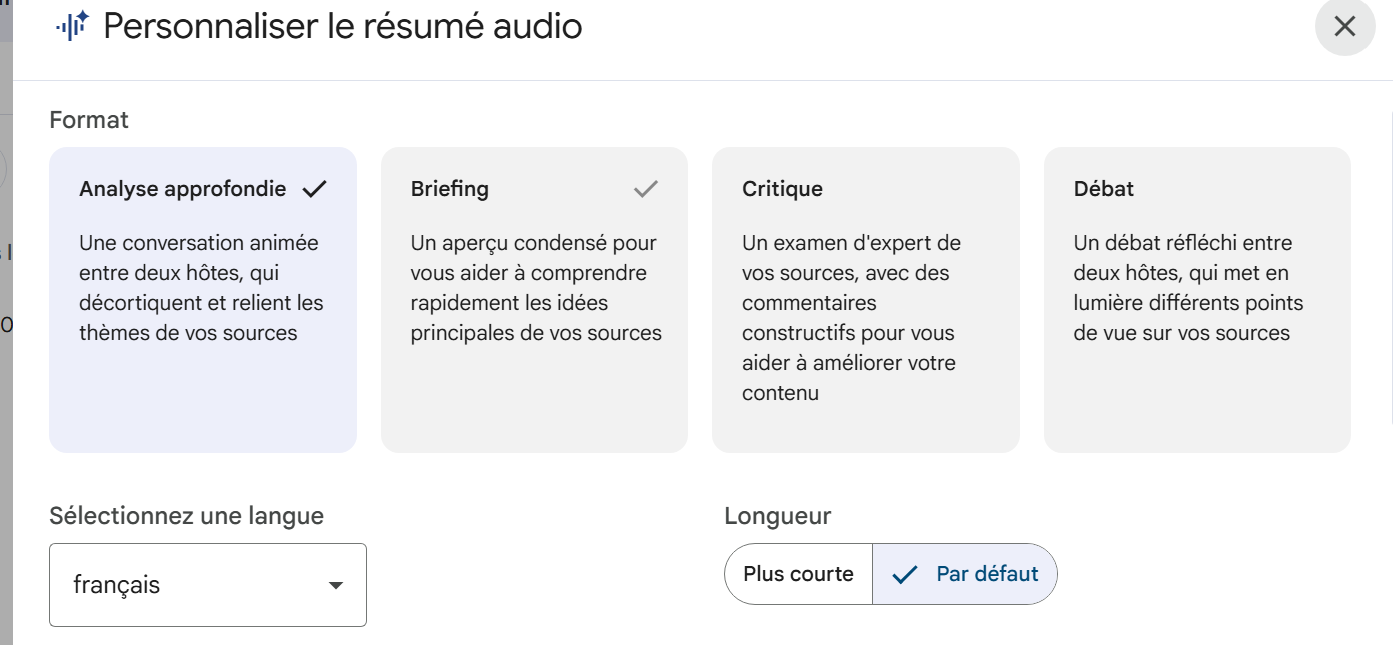Click the Critique description about examen d'expert

[851, 318]
